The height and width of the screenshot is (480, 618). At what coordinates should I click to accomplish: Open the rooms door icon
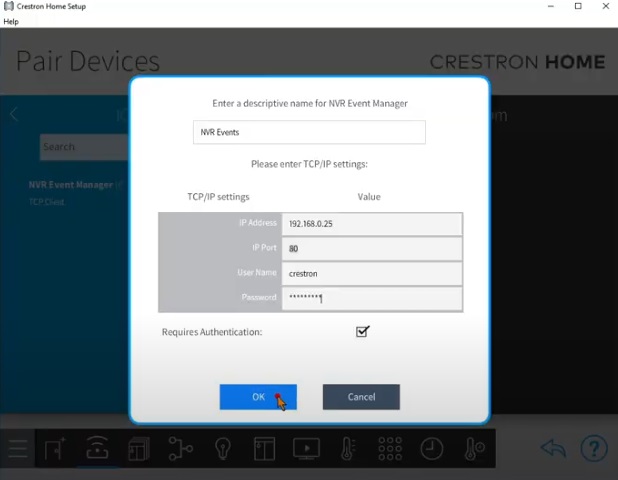(54, 448)
